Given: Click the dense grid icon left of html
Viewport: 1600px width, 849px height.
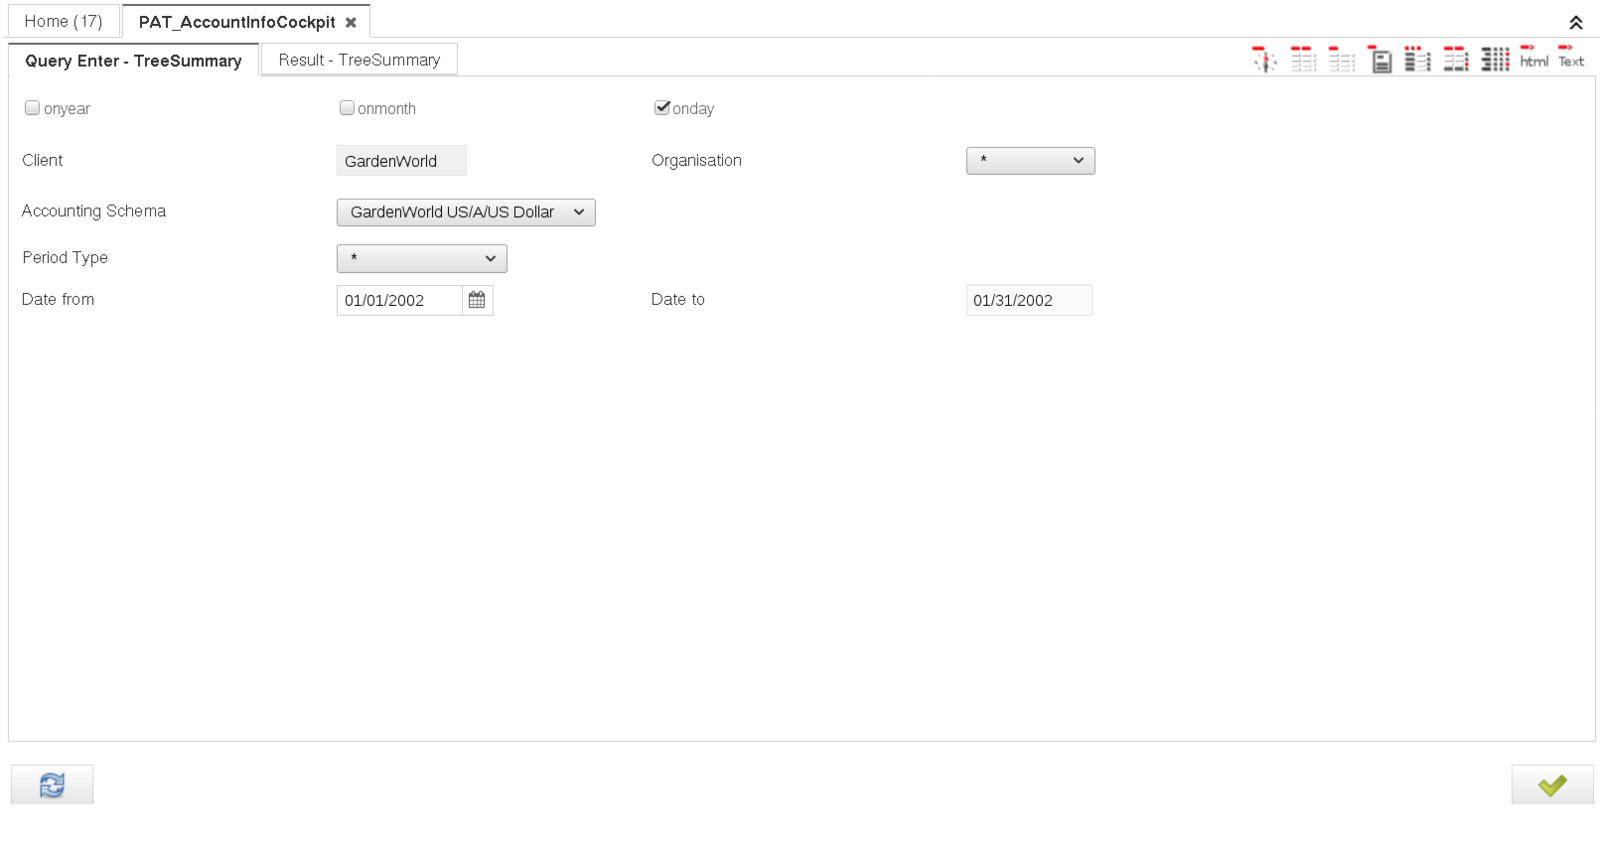Looking at the screenshot, I should point(1495,60).
